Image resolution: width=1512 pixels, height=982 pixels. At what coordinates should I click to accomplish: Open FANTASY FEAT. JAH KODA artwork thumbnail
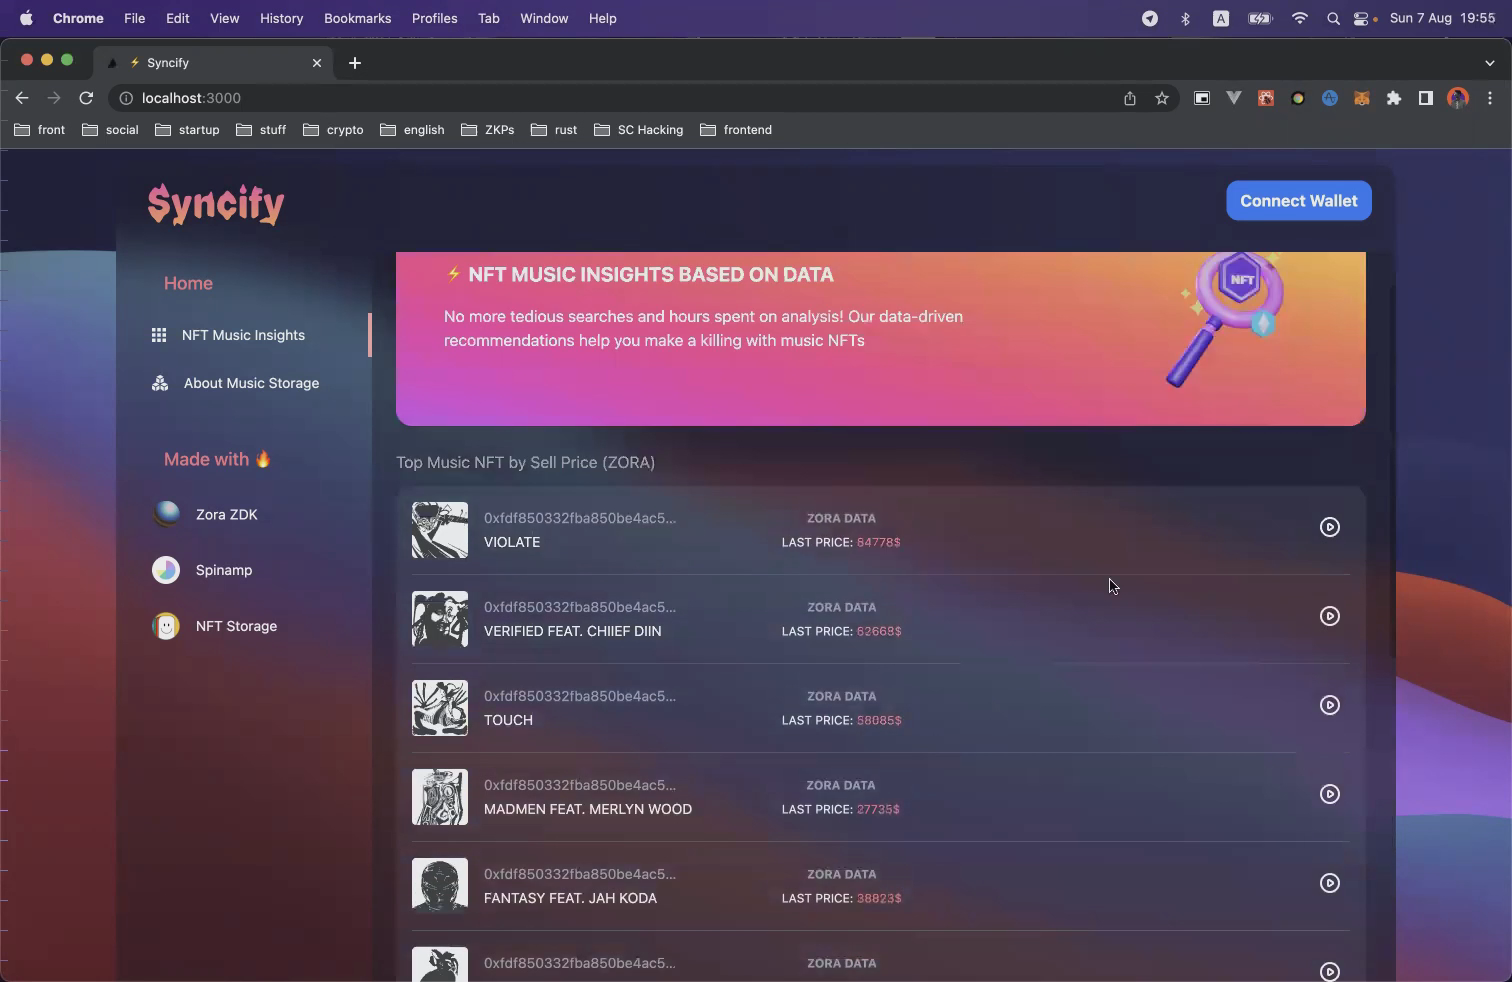coord(440,886)
